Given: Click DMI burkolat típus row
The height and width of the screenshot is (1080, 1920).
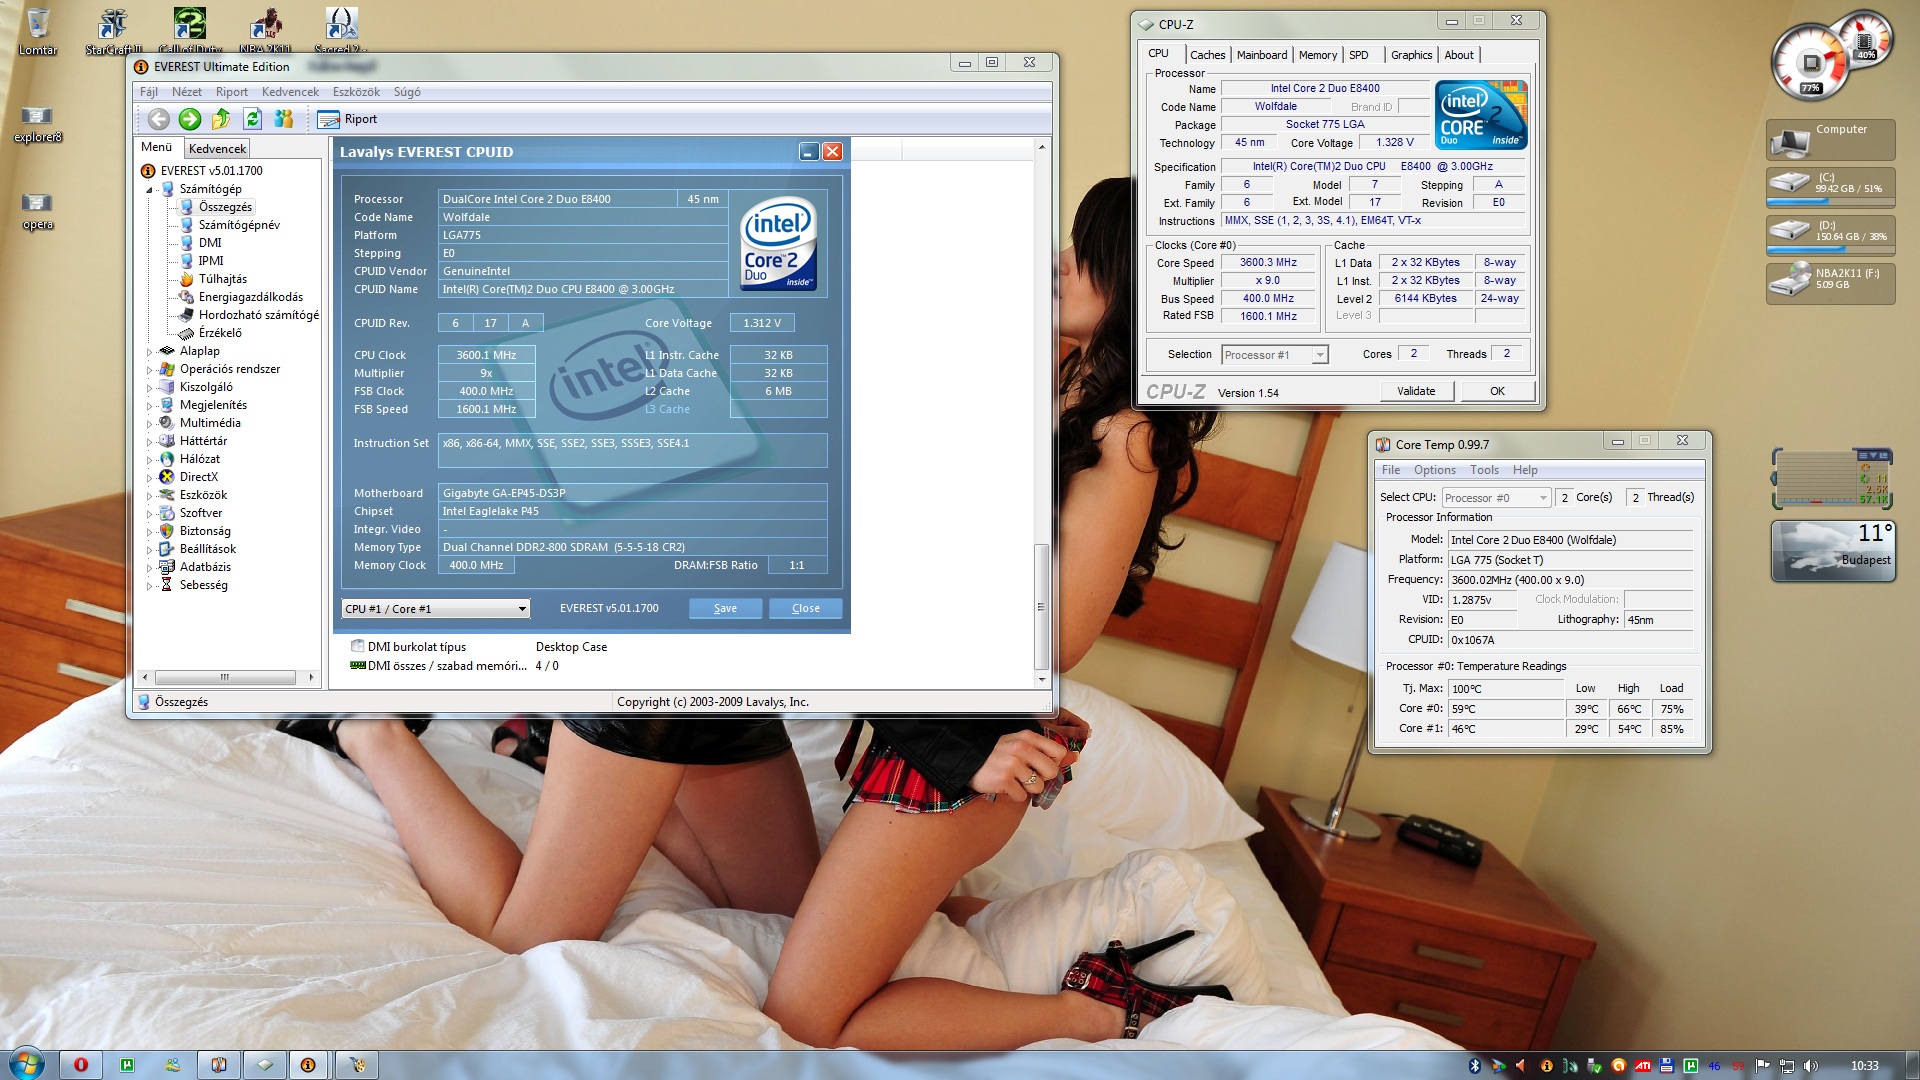Looking at the screenshot, I should [x=480, y=647].
